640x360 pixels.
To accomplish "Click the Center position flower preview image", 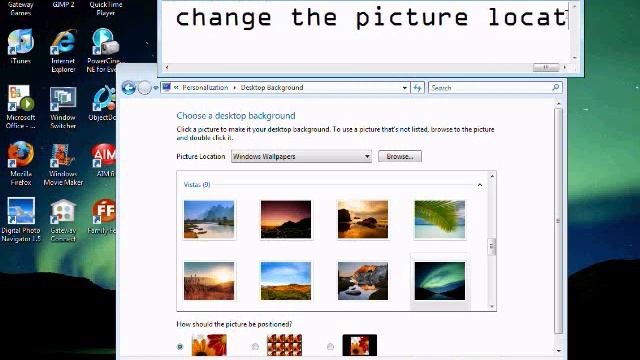I will (360, 345).
